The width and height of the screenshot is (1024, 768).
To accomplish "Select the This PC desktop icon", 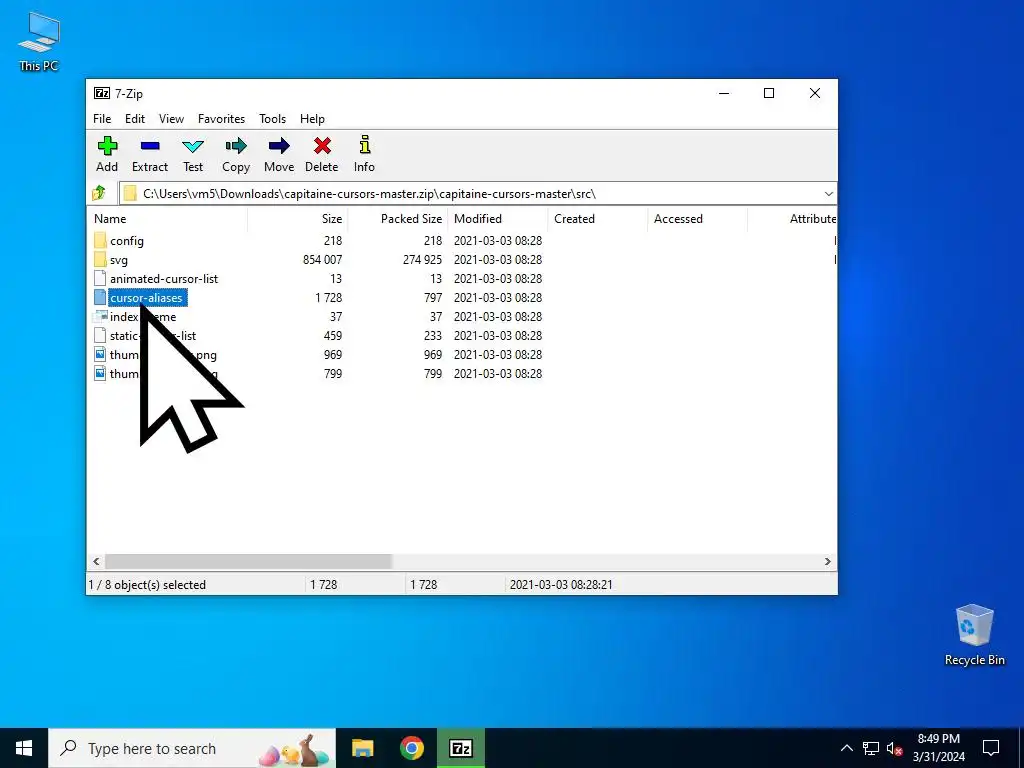I will coord(39,41).
